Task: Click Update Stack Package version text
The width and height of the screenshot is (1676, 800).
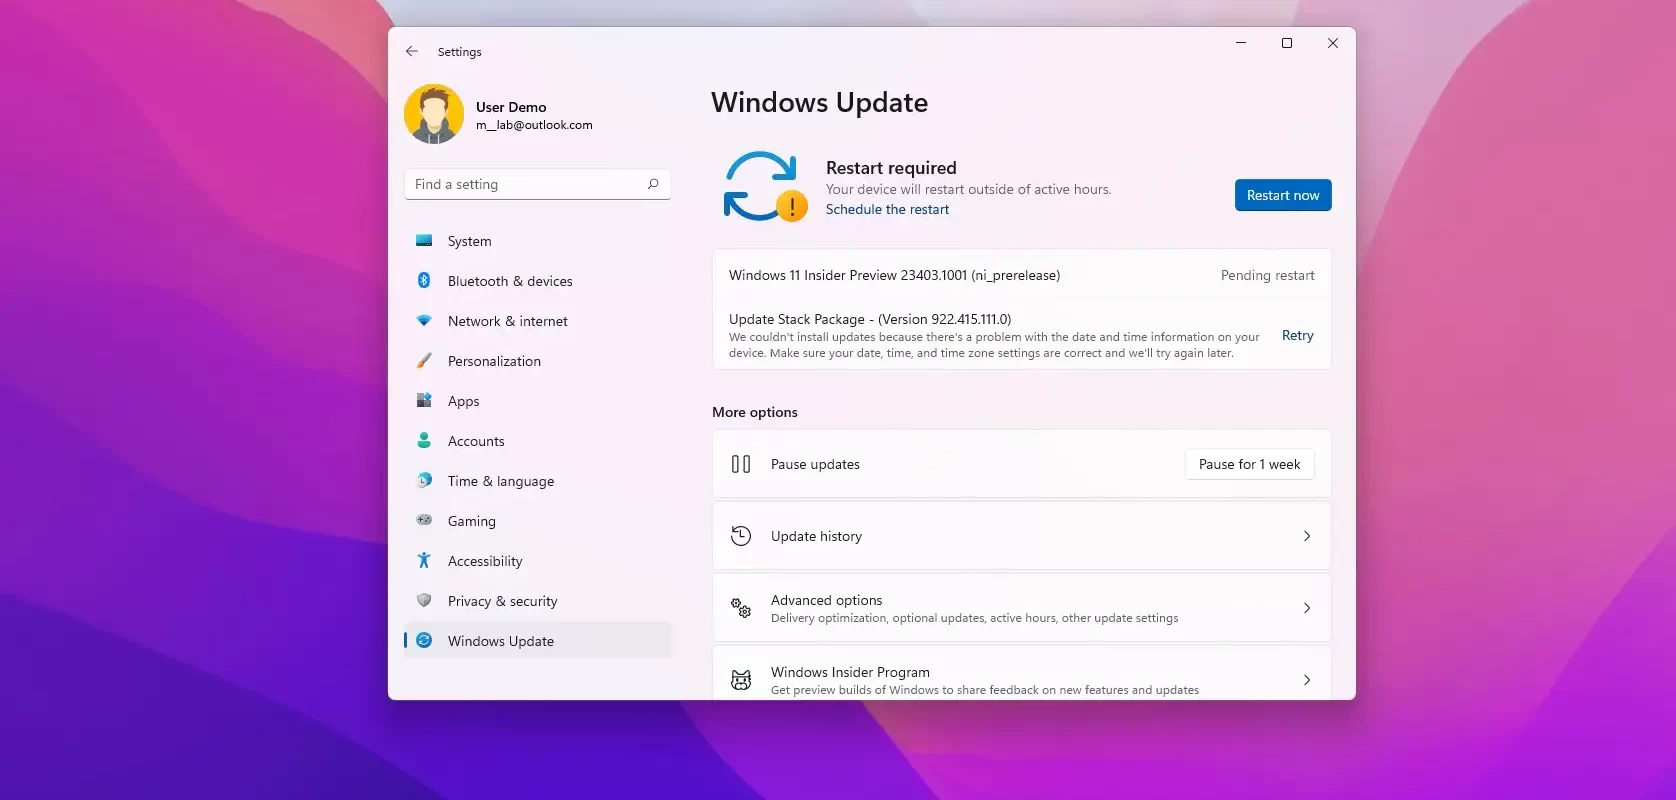Action: pos(870,319)
